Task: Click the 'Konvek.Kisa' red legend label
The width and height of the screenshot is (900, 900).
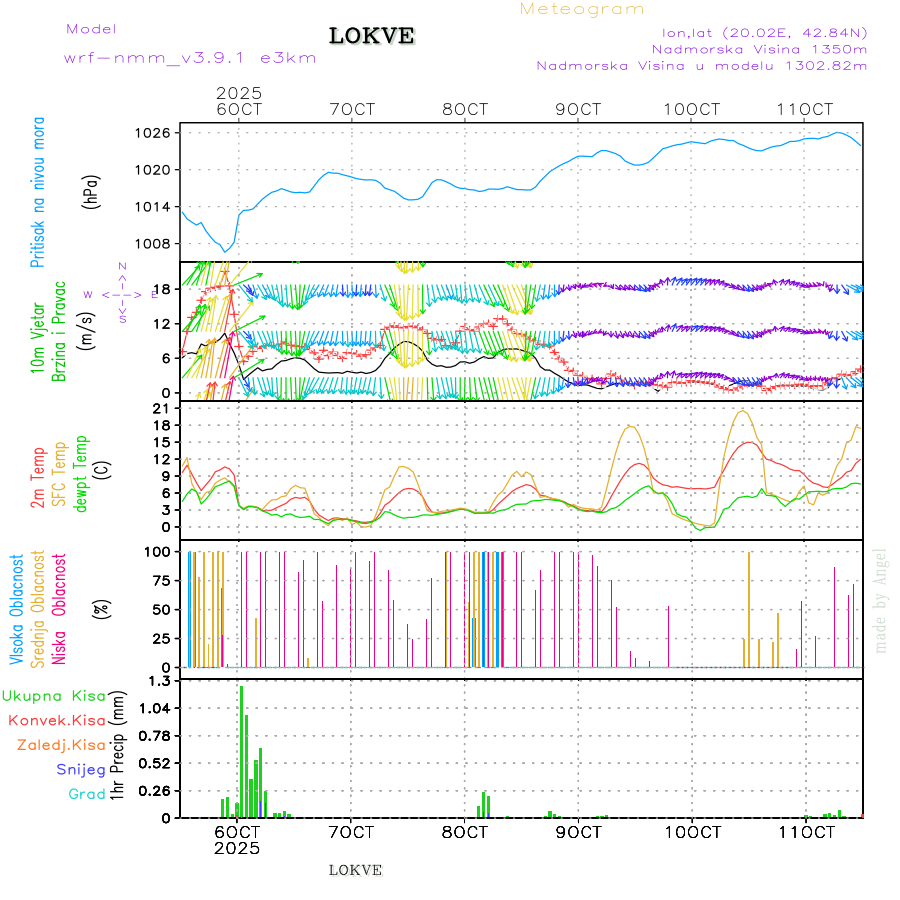Action: 57,720
